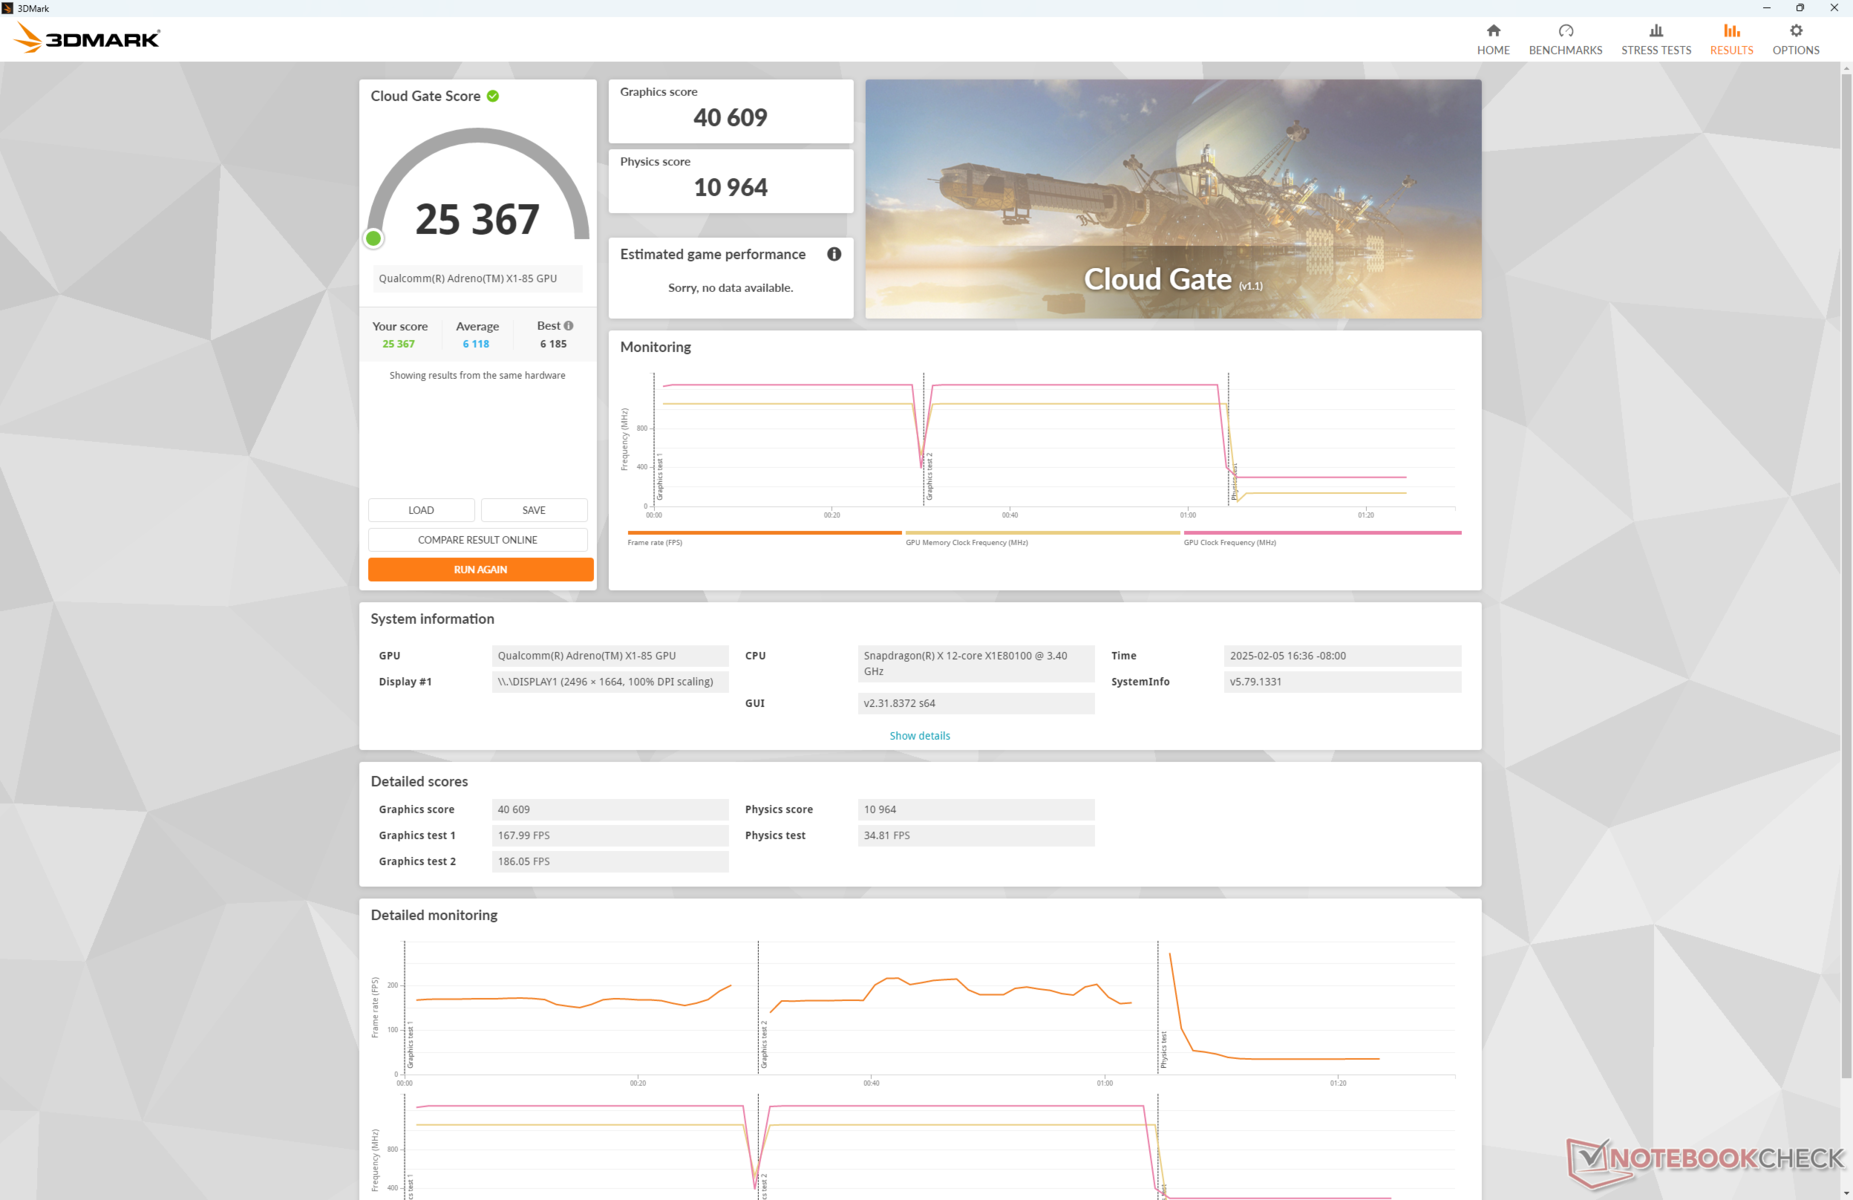This screenshot has height=1200, width=1853.
Task: Click the info icon beside Estimated game performance
Action: (x=834, y=254)
